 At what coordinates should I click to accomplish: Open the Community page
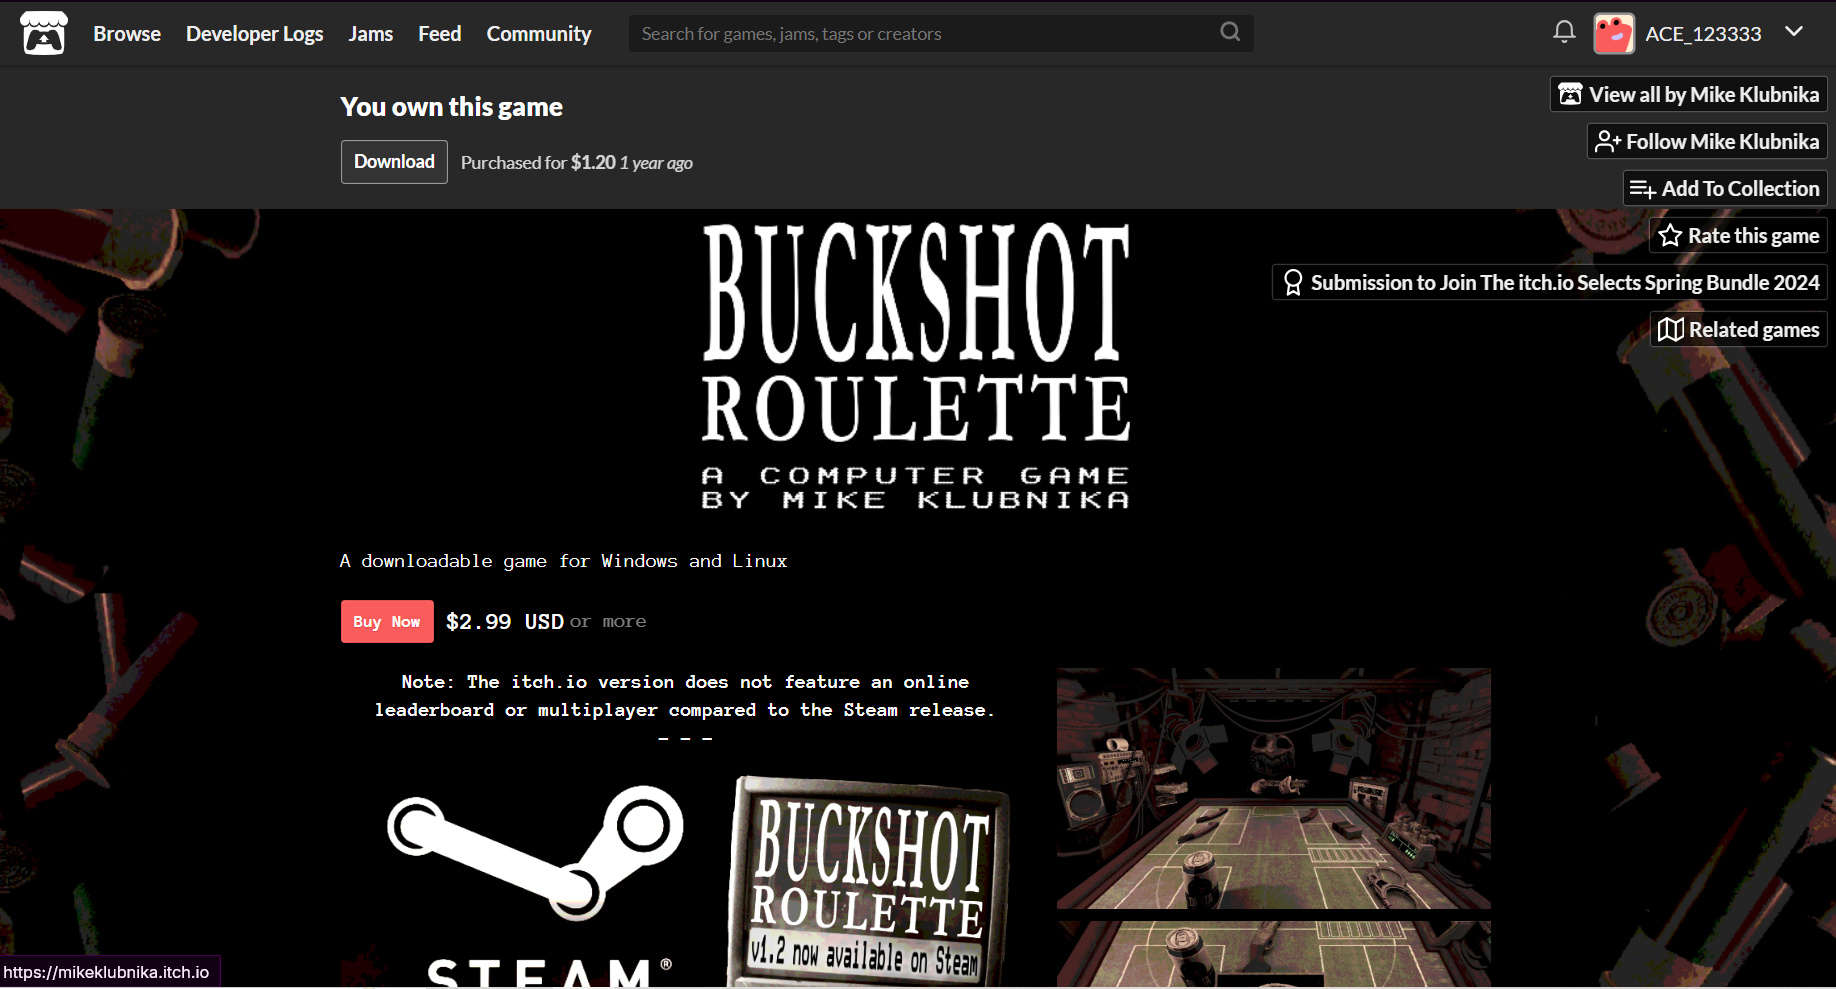click(x=539, y=33)
